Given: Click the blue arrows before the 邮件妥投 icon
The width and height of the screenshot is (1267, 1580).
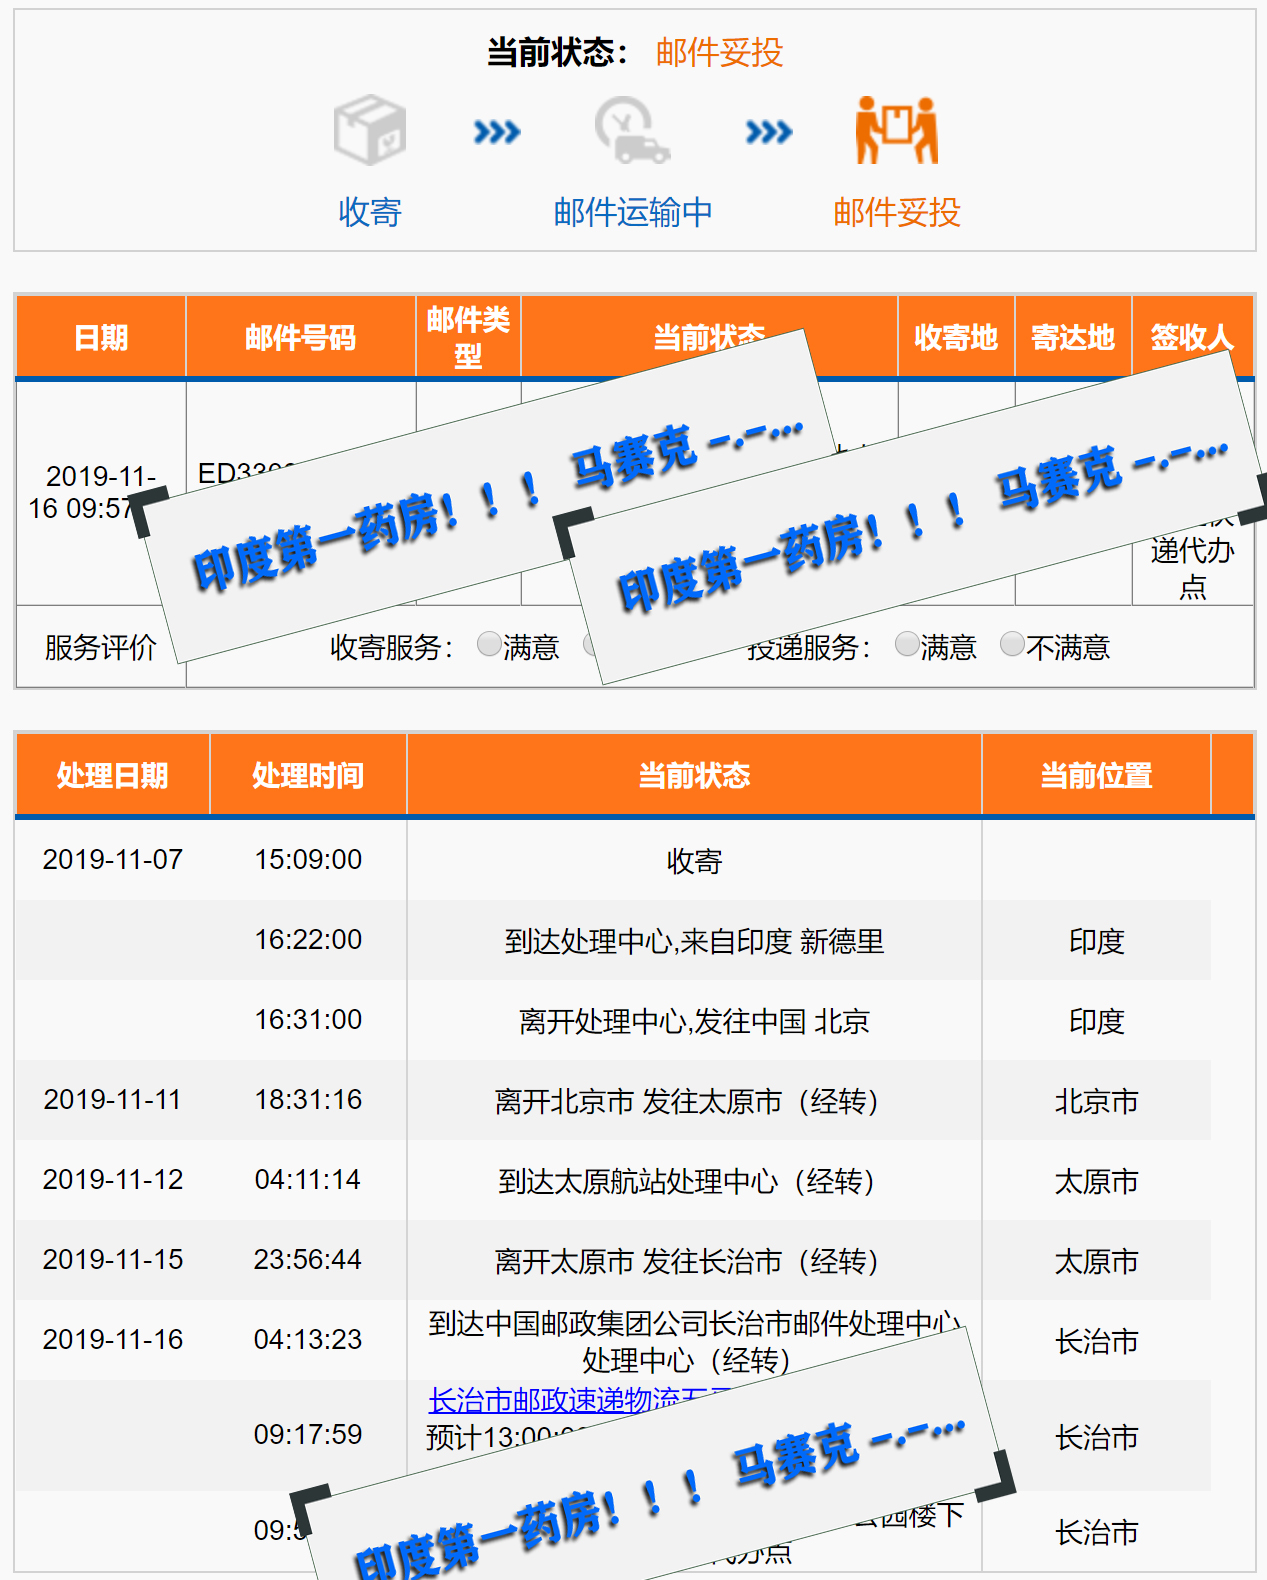Looking at the screenshot, I should pos(769,132).
